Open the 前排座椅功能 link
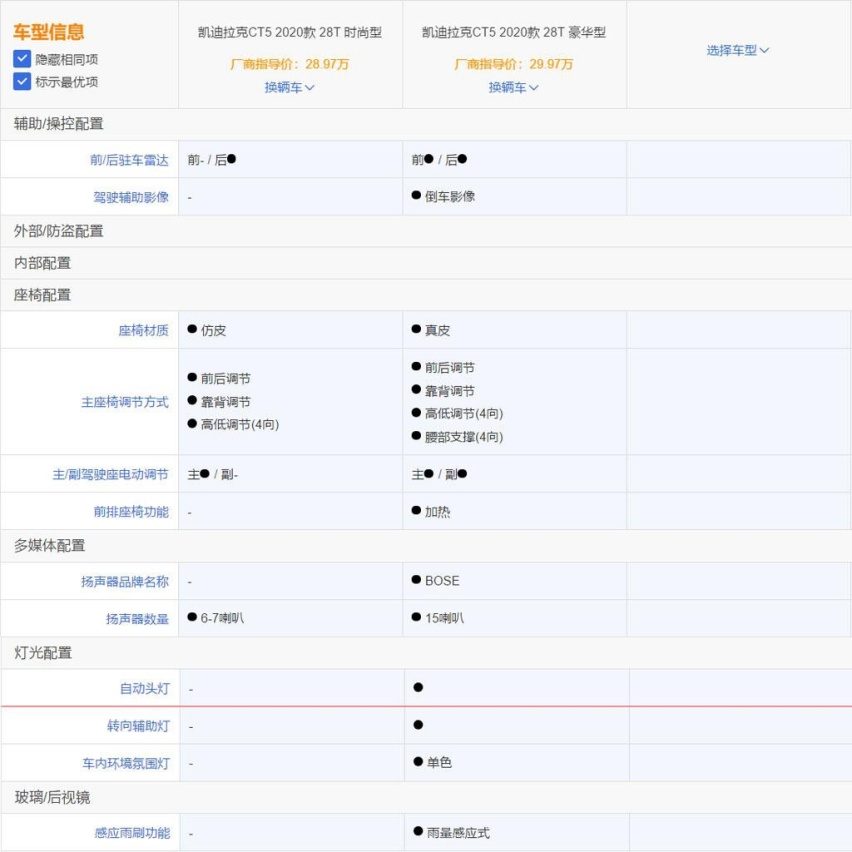This screenshot has height=852, width=852. [x=131, y=512]
